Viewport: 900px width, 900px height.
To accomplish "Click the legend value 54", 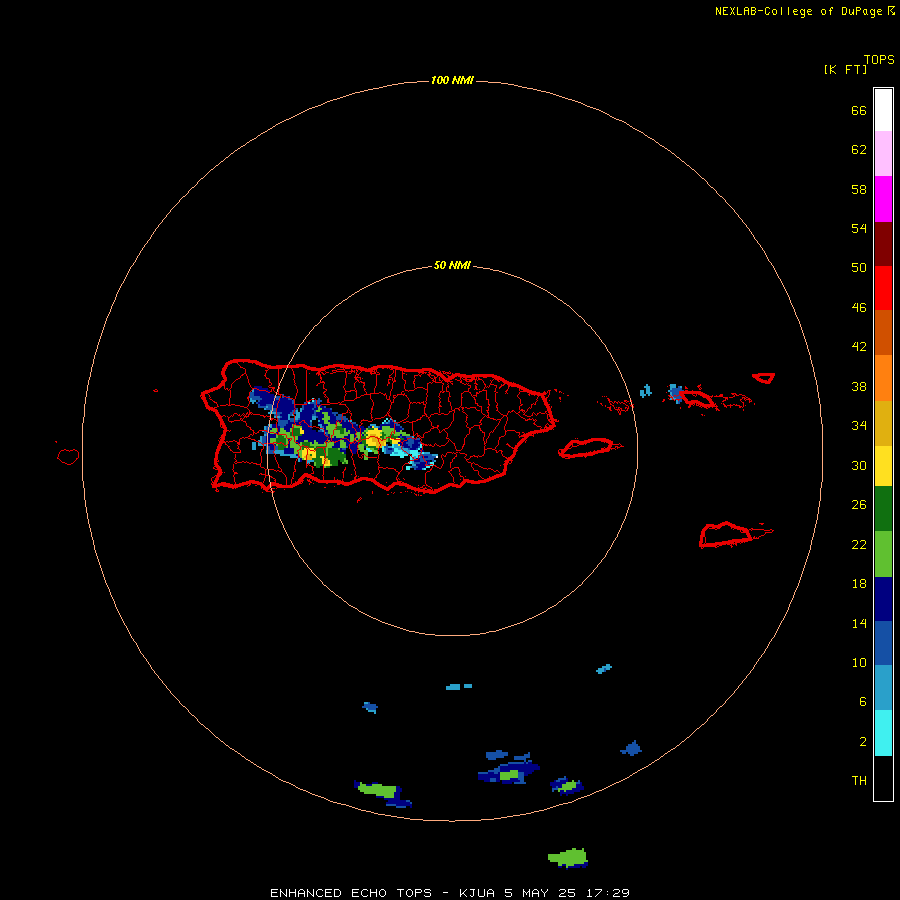I will [x=859, y=228].
